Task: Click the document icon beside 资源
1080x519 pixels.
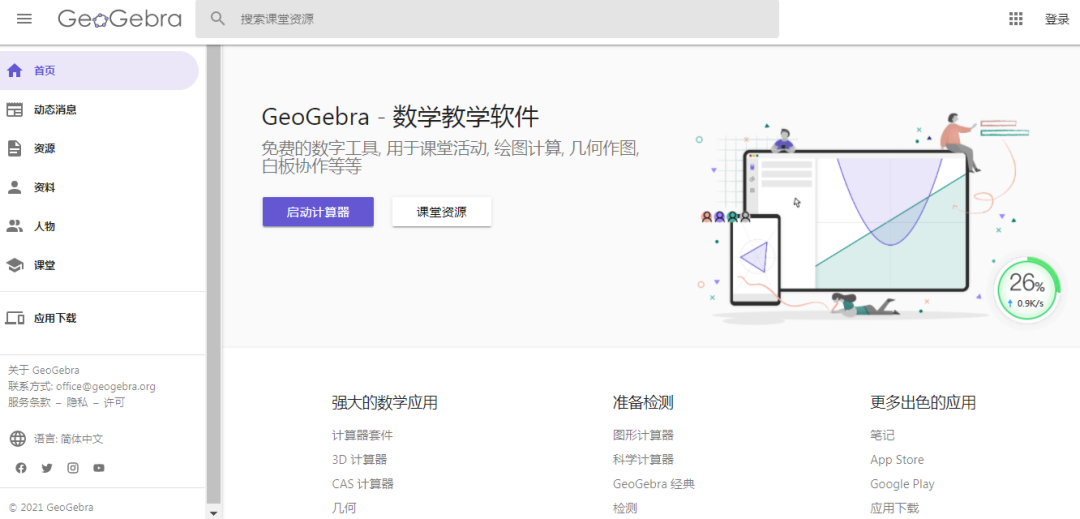Action: (14, 148)
